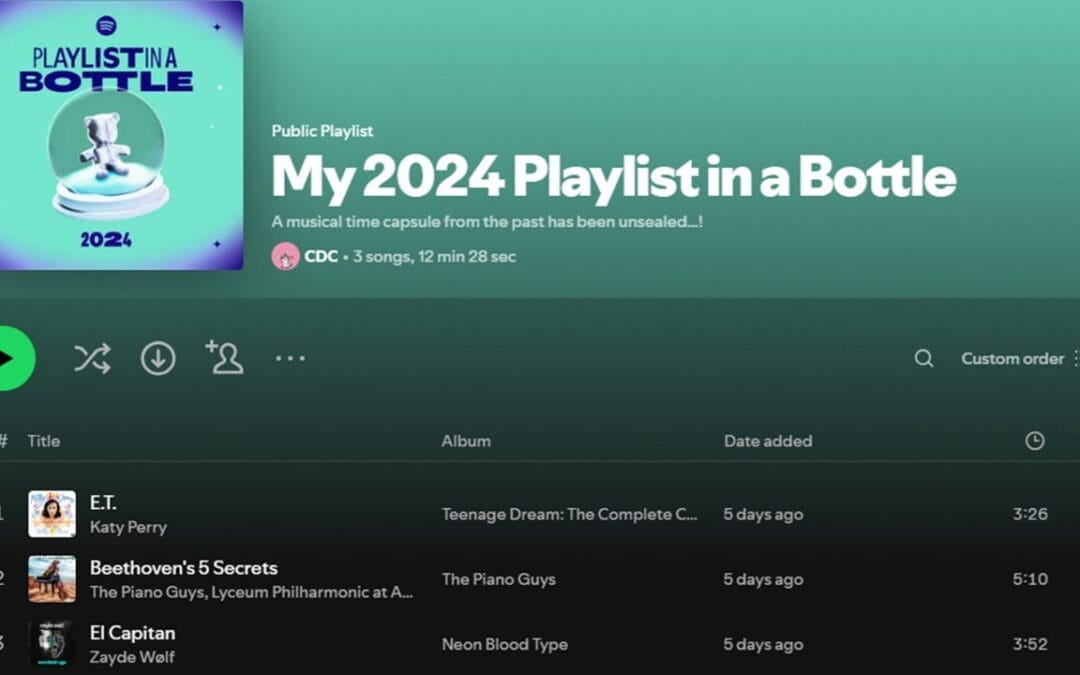1080x675 pixels.
Task: Click the El Capitan album thumbnail
Action: [52, 644]
